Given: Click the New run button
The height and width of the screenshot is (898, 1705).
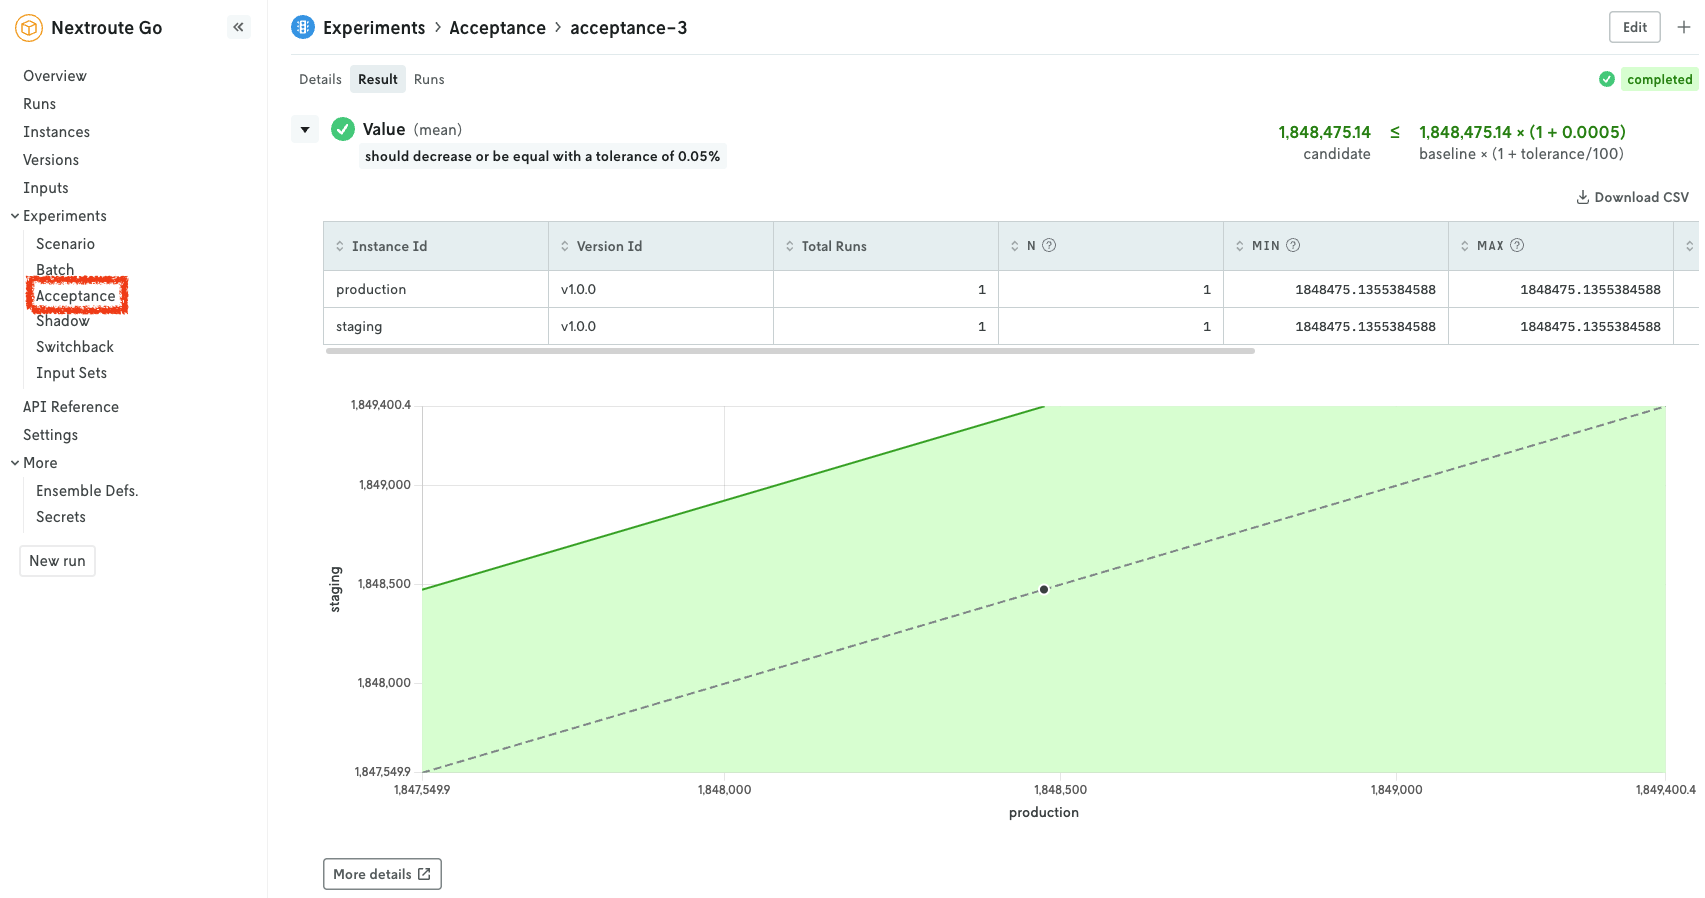Looking at the screenshot, I should (x=57, y=561).
